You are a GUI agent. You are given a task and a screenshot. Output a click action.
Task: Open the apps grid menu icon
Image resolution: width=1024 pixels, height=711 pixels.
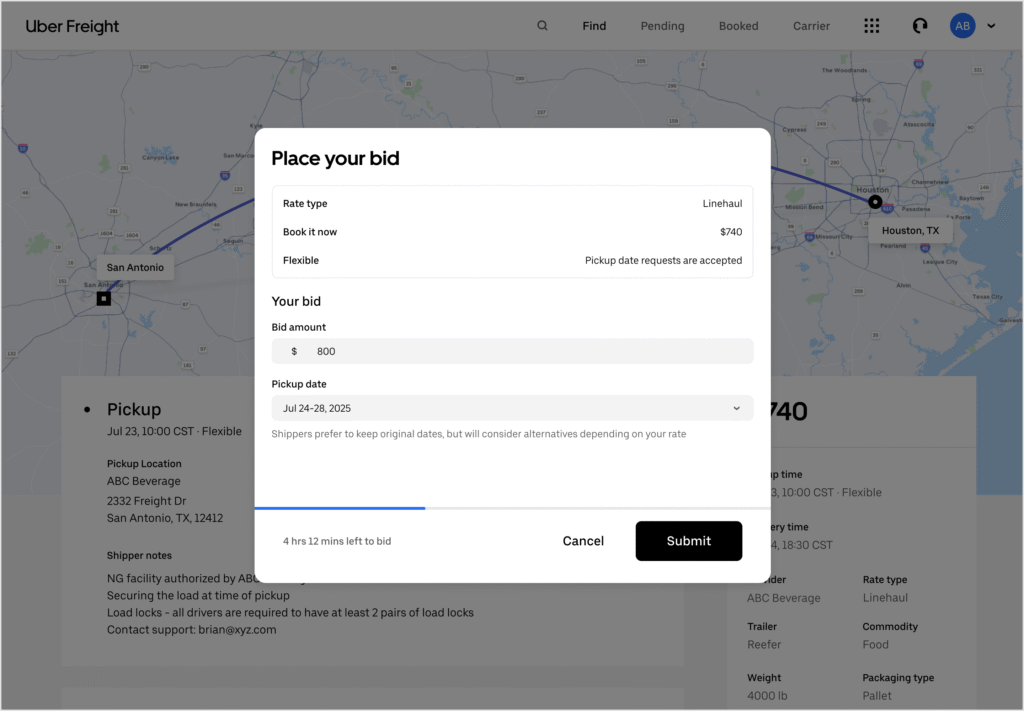coord(871,25)
